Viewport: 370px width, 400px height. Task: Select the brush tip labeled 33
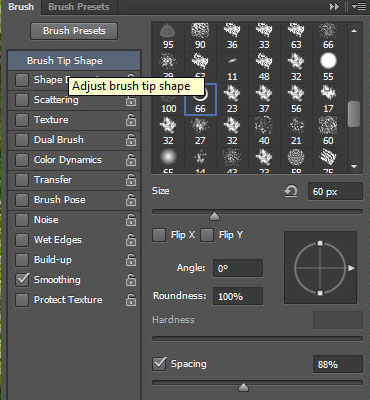click(x=264, y=36)
